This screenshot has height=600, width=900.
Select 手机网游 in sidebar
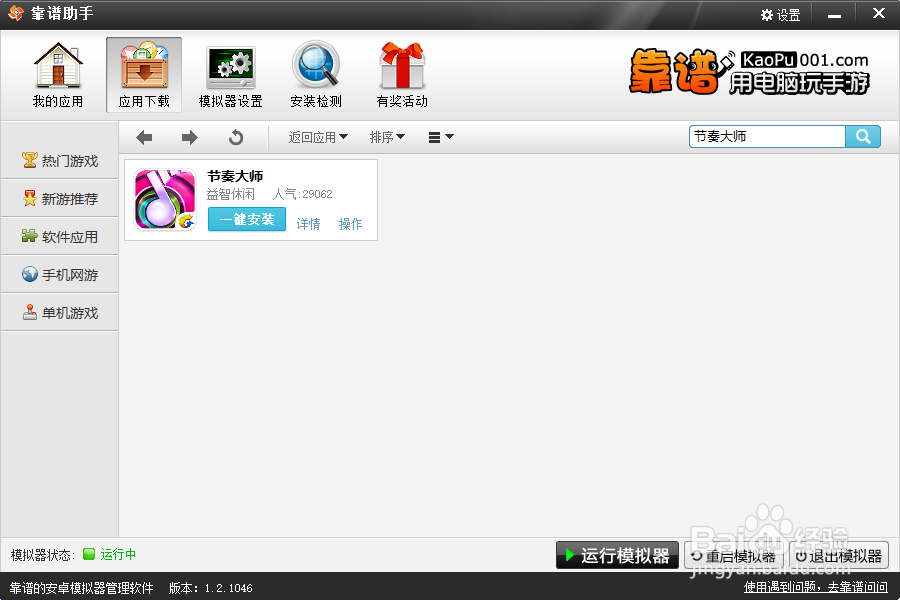tap(60, 274)
